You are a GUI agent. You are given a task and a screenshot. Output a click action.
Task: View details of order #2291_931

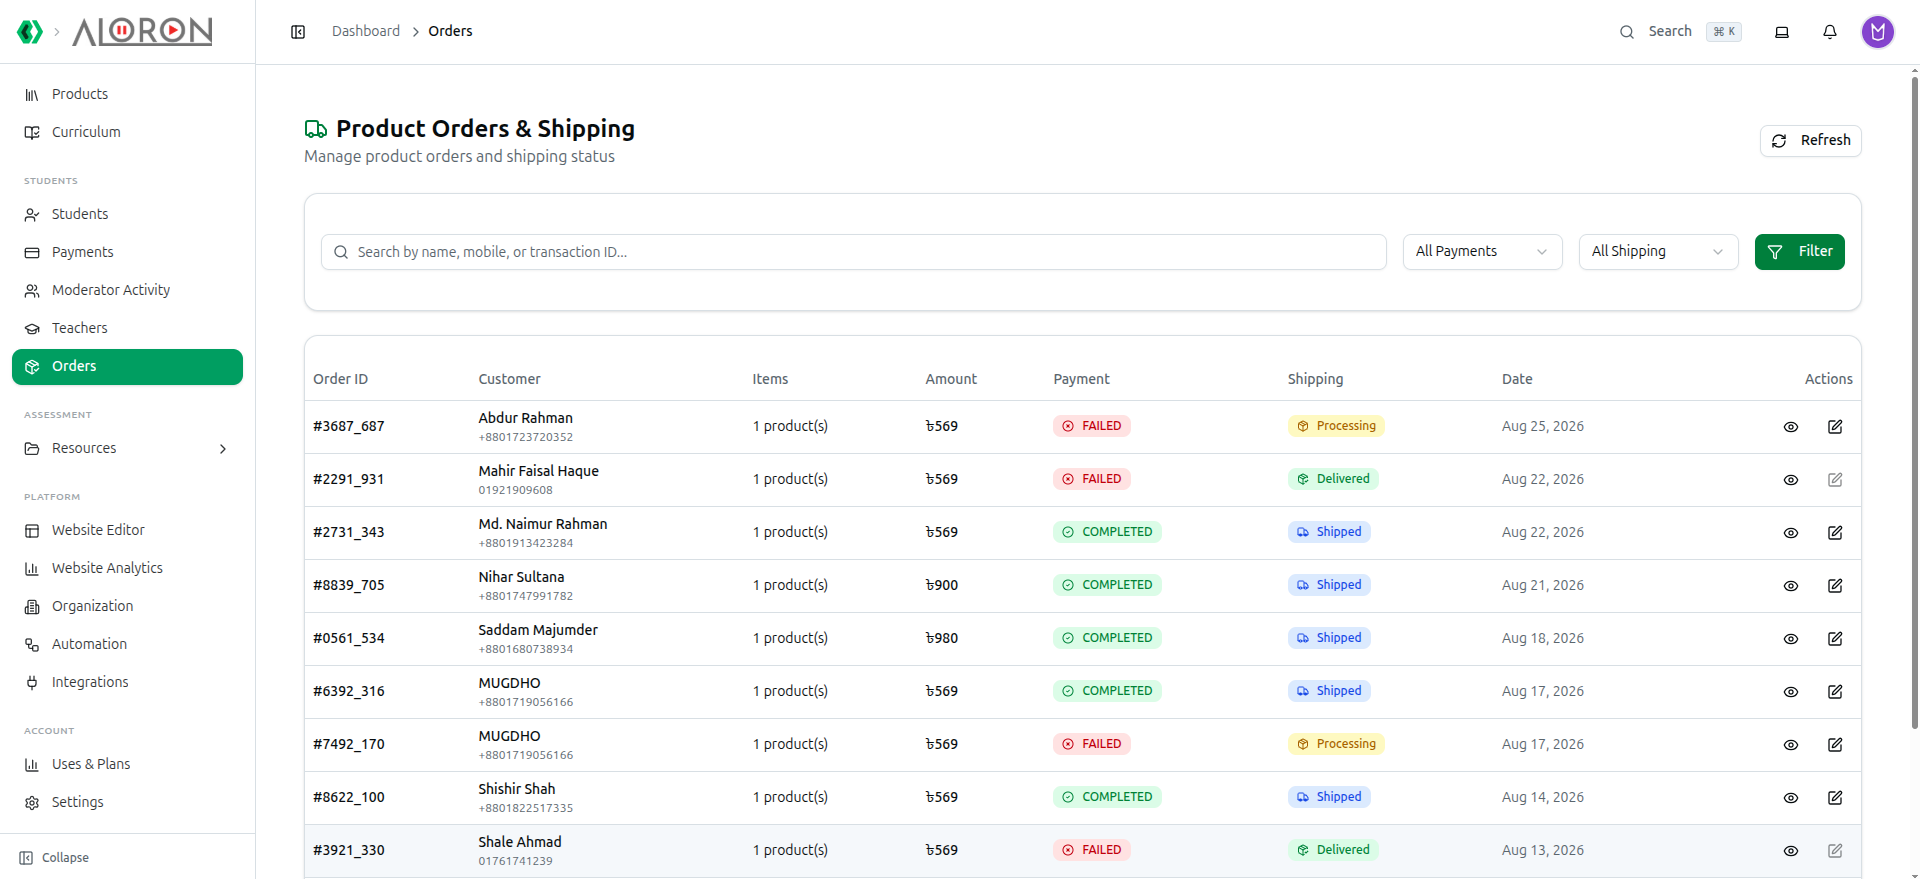(x=1791, y=480)
